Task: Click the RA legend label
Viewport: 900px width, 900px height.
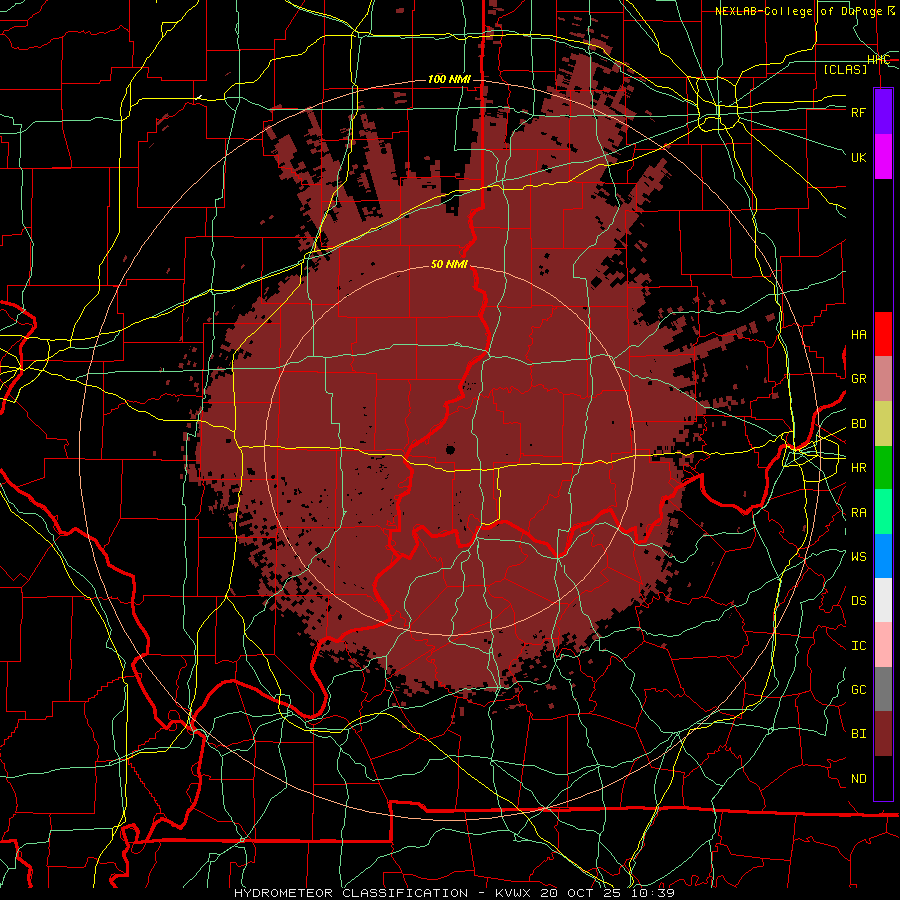Action: 859,513
